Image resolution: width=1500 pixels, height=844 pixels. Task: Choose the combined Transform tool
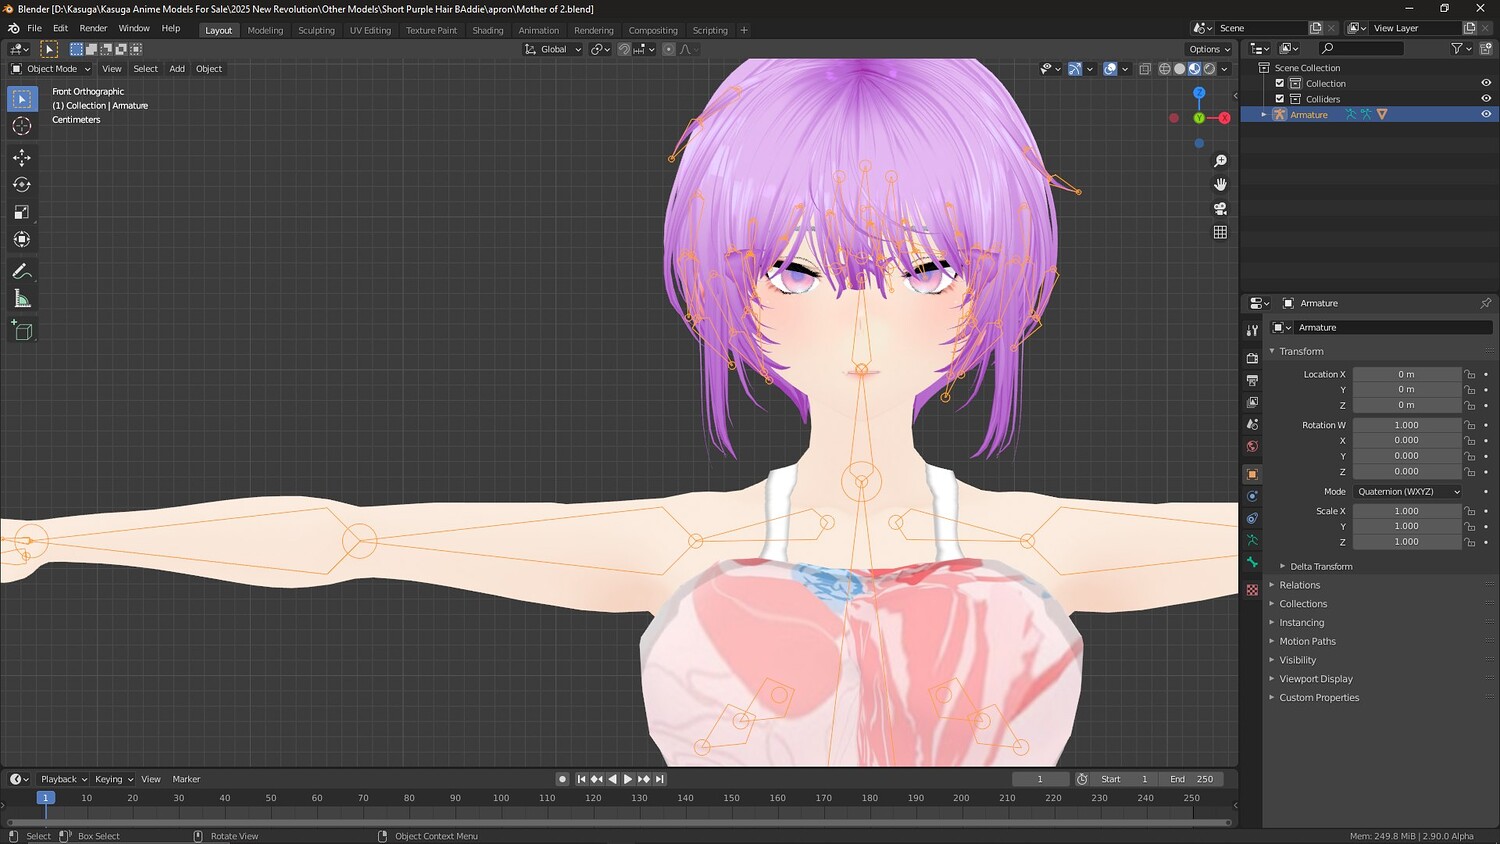pyautogui.click(x=22, y=239)
